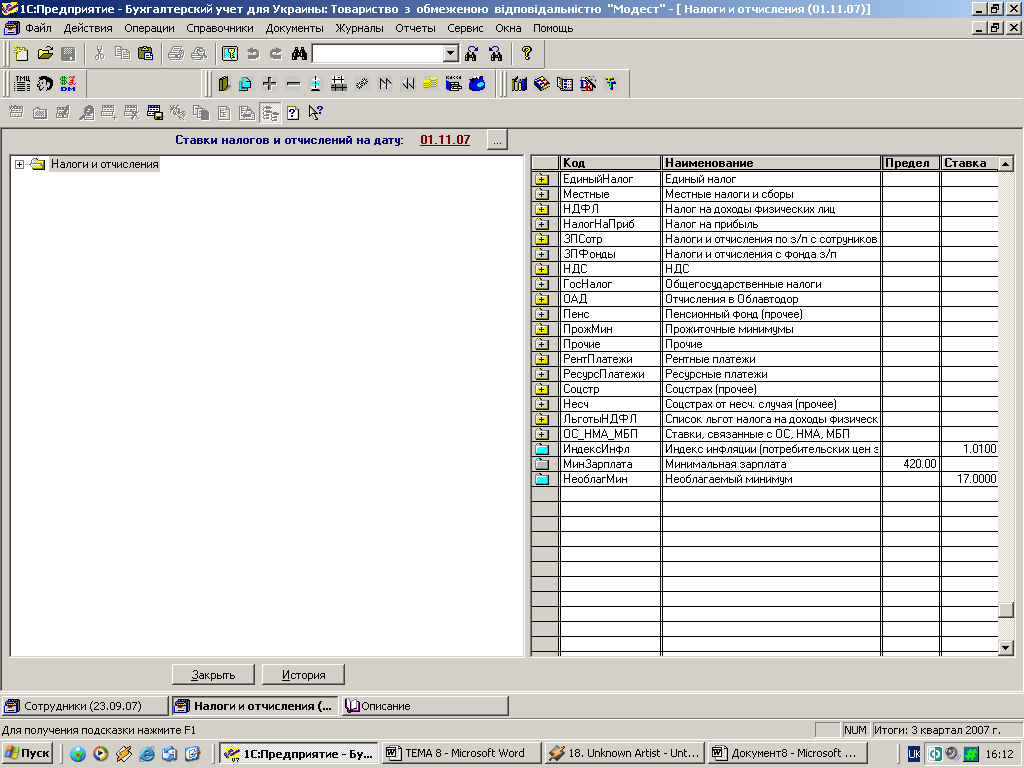Open the Сервис menu
Viewport: 1024px width, 768px height.
pyautogui.click(x=465, y=28)
